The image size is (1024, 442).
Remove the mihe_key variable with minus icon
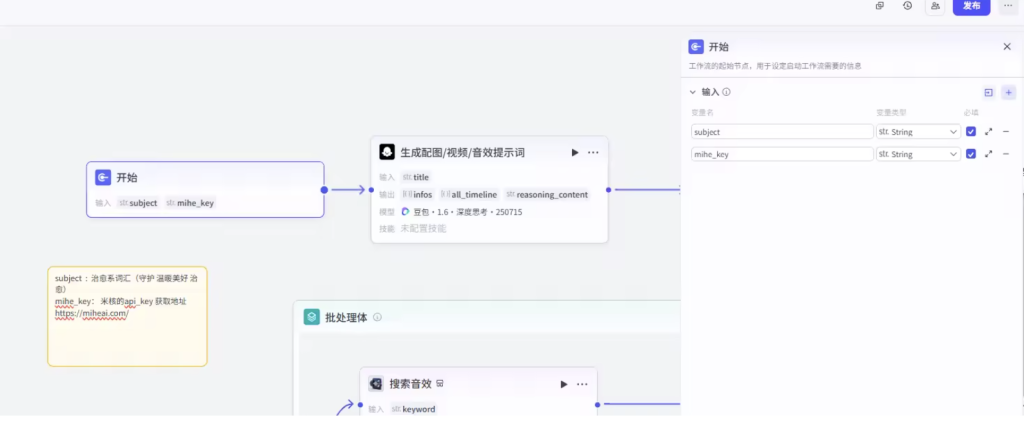pos(1006,154)
